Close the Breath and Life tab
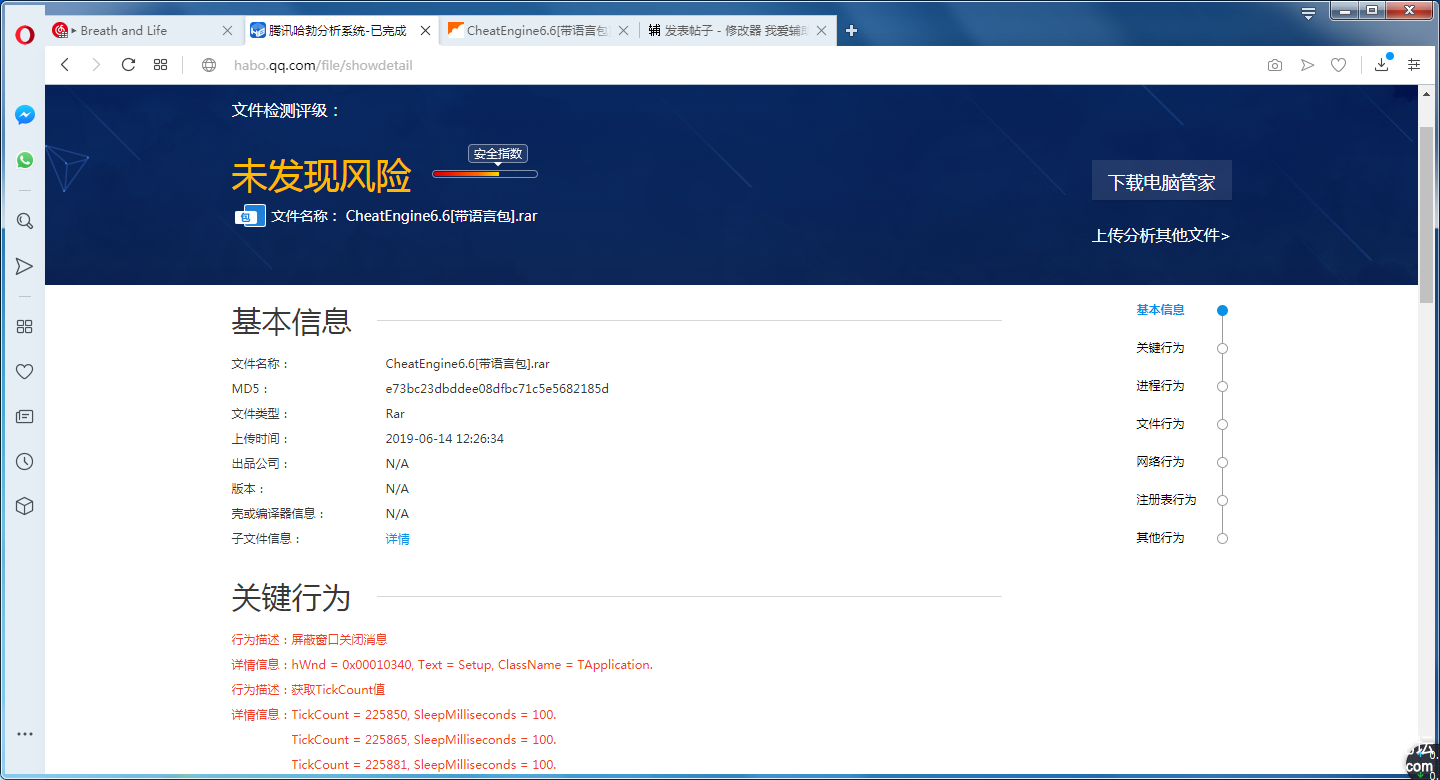The height and width of the screenshot is (780, 1440). coord(227,31)
